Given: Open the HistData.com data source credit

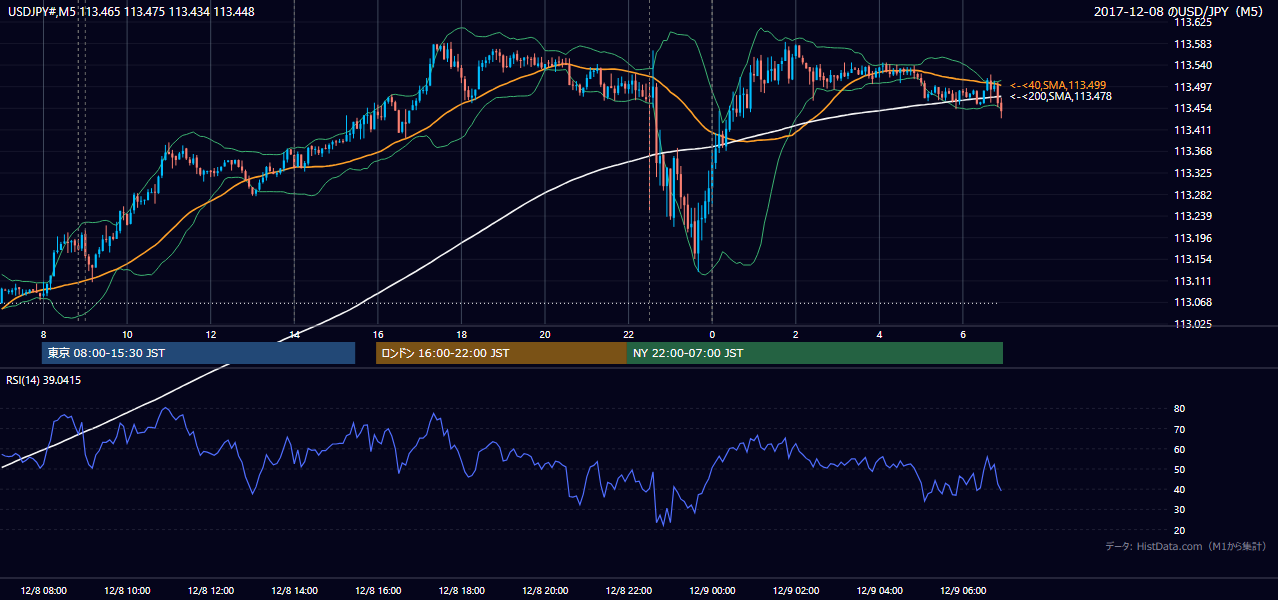Looking at the screenshot, I should click(1185, 546).
